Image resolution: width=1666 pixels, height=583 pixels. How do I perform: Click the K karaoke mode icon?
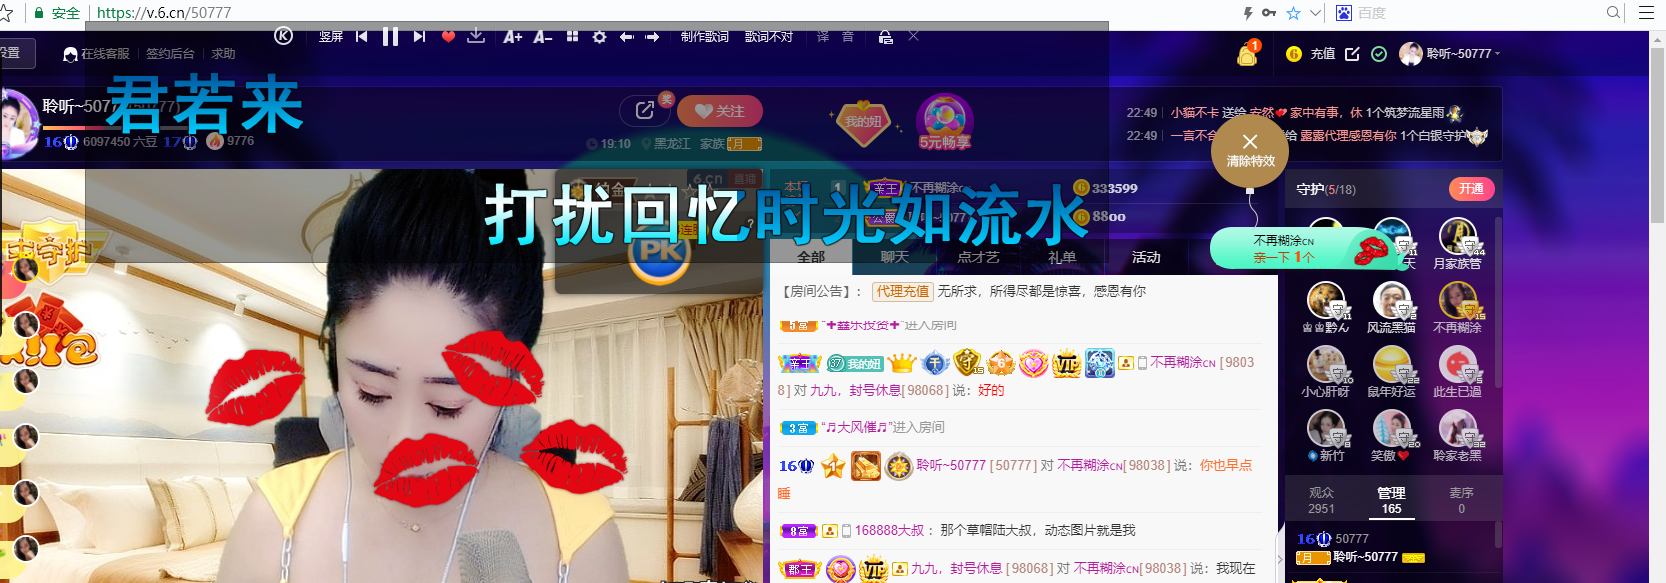tap(283, 36)
